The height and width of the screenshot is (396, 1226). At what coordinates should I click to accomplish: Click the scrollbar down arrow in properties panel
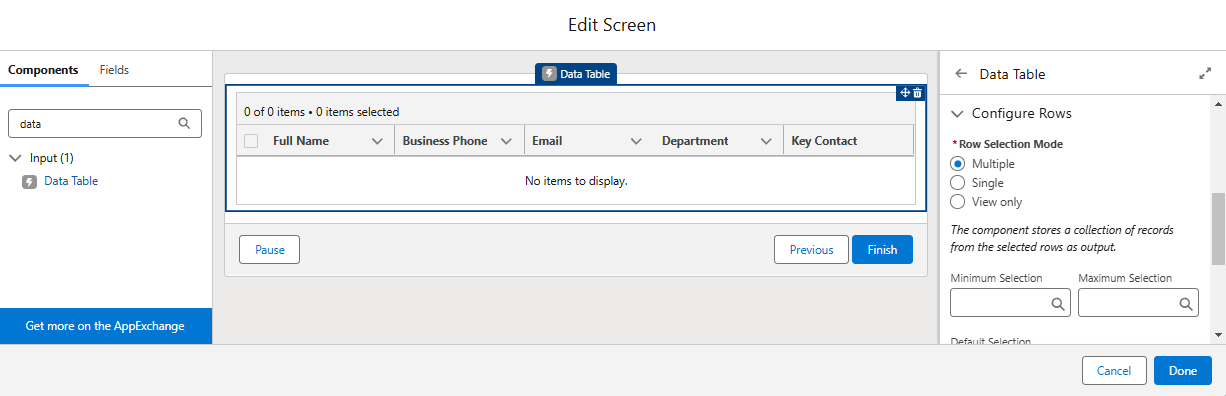1218,336
